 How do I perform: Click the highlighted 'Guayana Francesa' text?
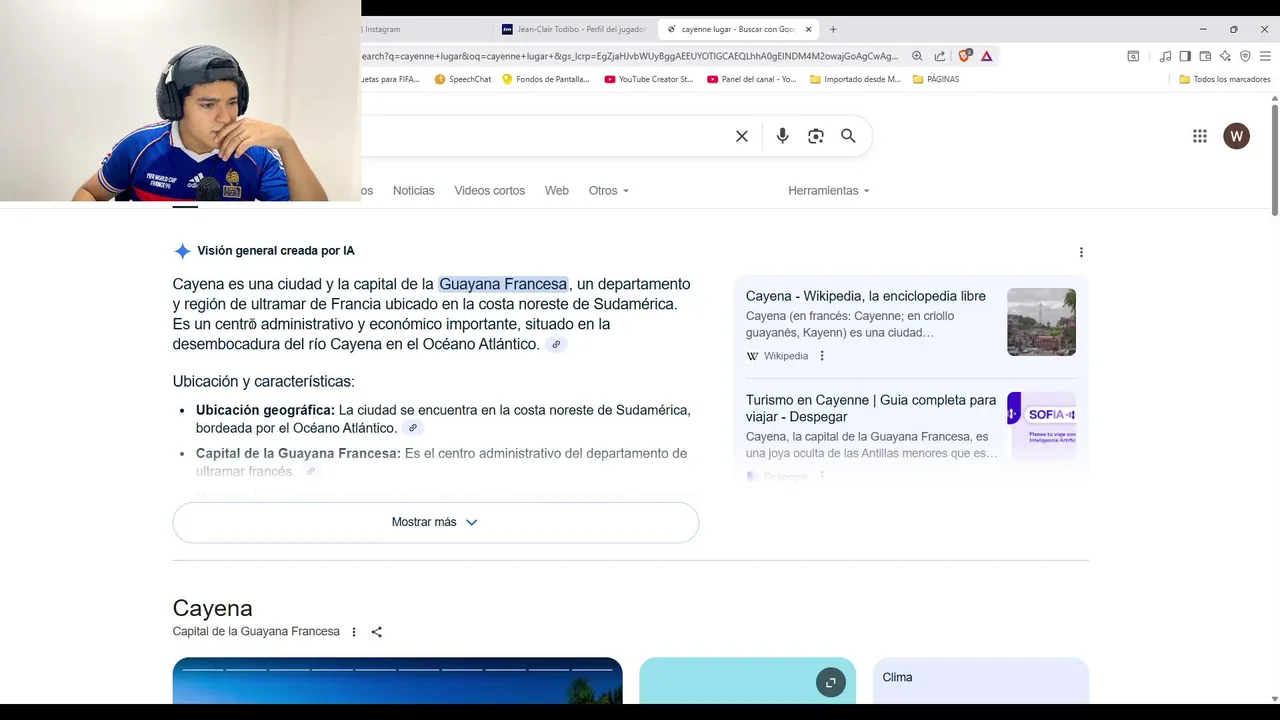tap(503, 284)
